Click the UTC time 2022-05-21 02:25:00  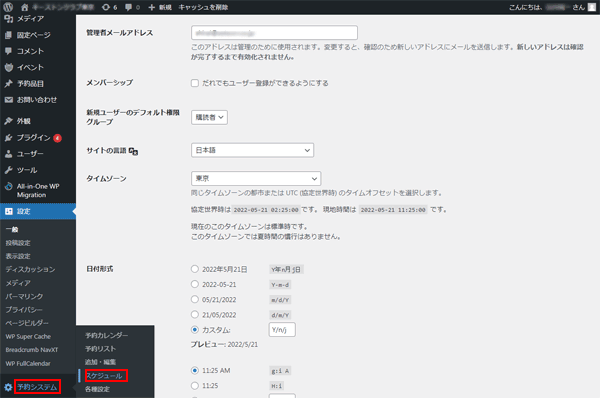[266, 210]
